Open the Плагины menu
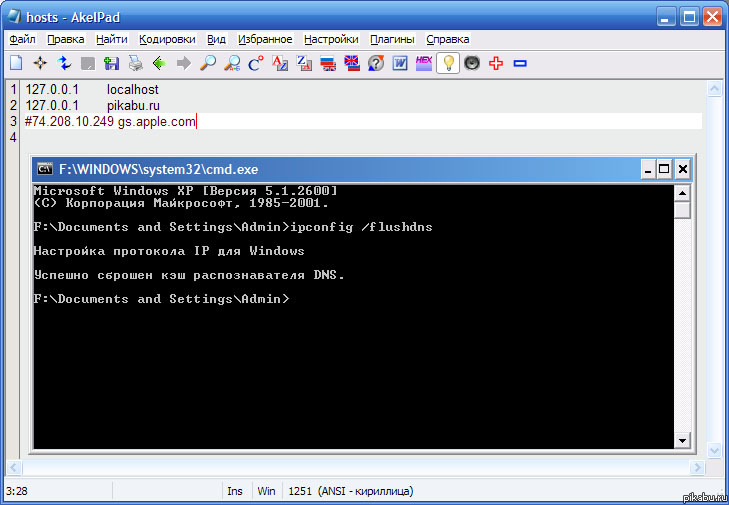Screen dimensions: 729x505 click(x=392, y=39)
